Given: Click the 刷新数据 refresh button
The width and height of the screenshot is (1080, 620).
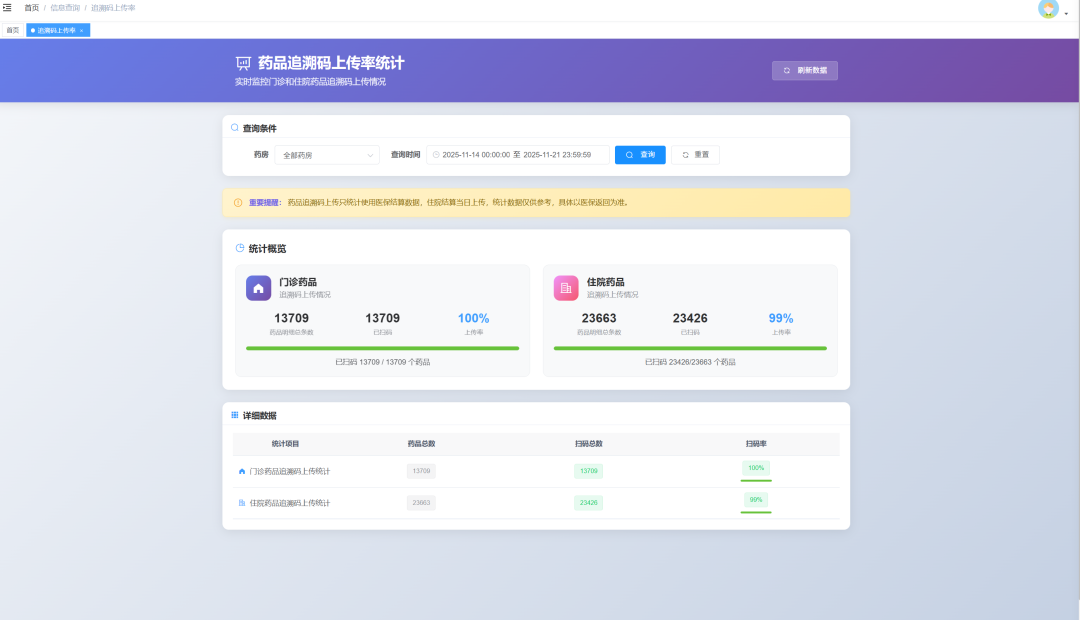Looking at the screenshot, I should [804, 70].
